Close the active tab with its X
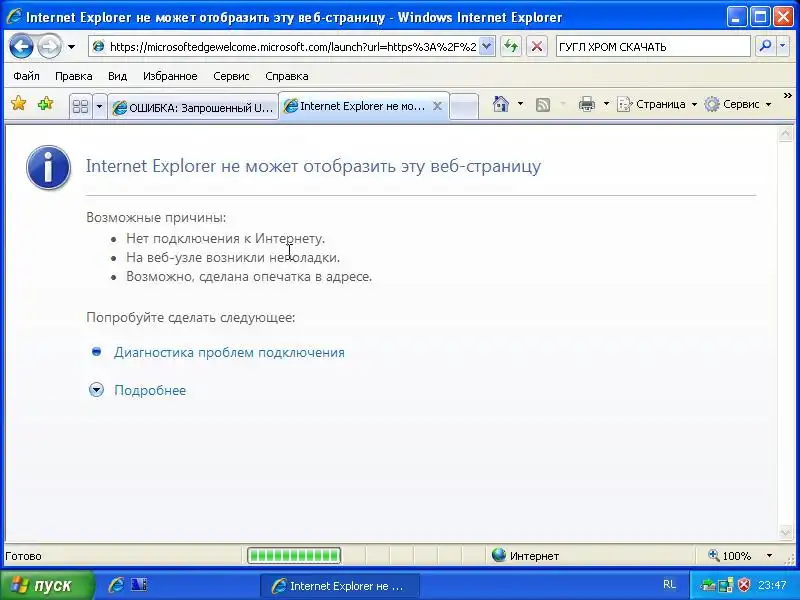The image size is (800, 600). click(437, 106)
